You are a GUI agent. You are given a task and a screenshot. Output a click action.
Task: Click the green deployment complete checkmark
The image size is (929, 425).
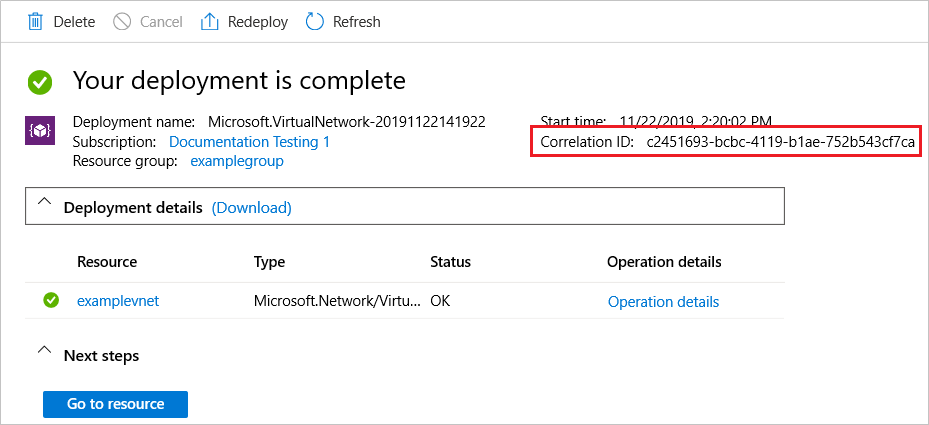click(40, 82)
